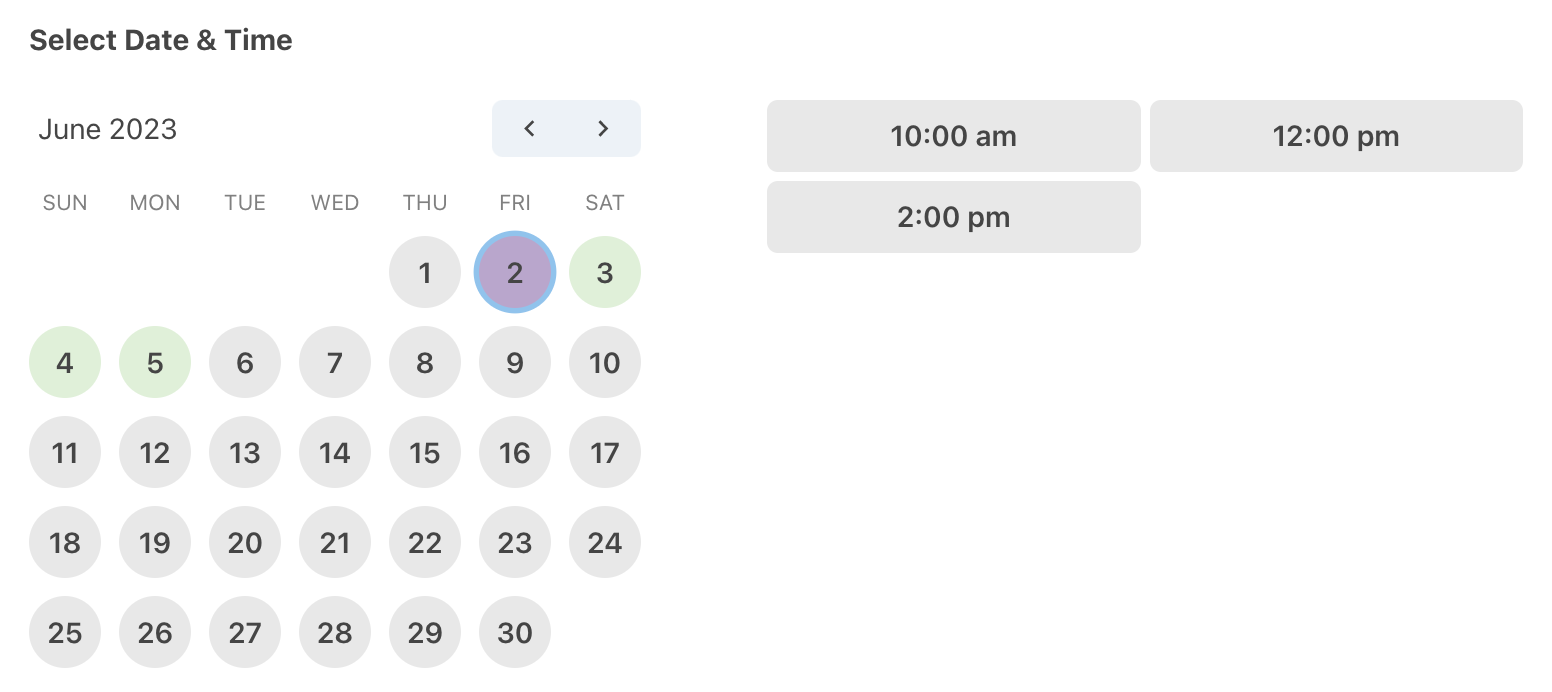1552x692 pixels.
Task: Pick available date June 5
Action: point(155,362)
